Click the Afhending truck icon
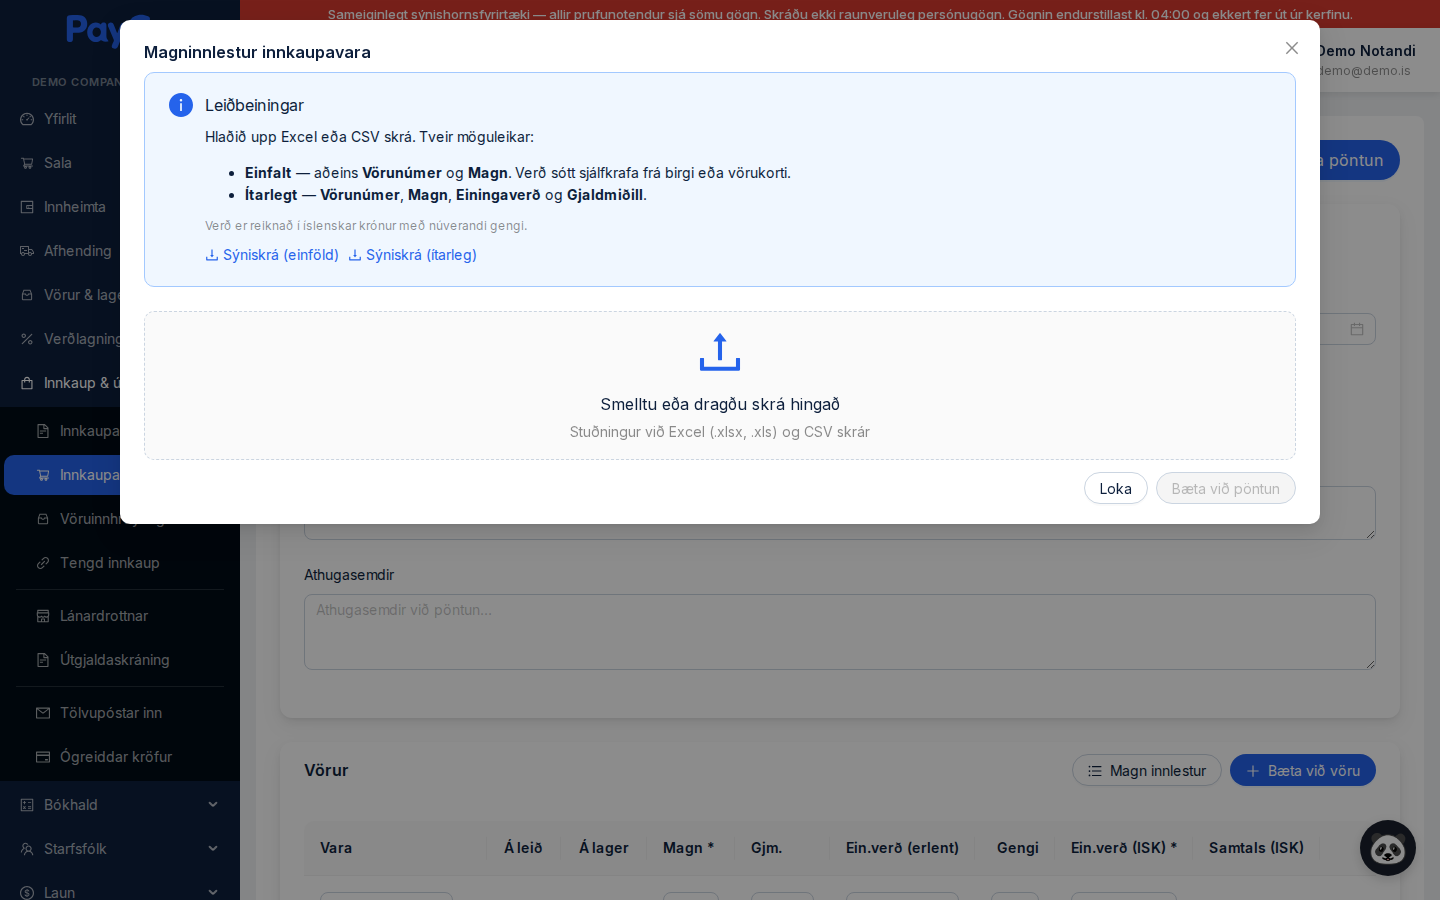Viewport: 1440px width, 900px height. (x=27, y=251)
